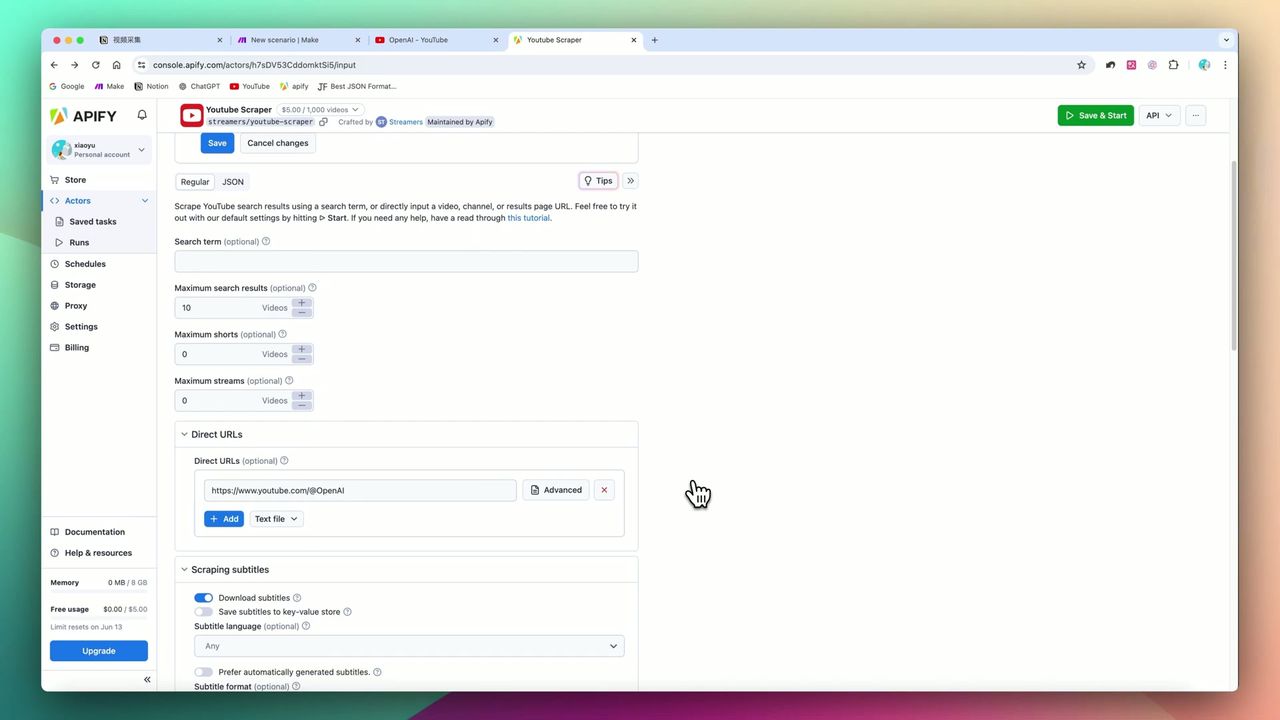Switch to the JSON input tab
The height and width of the screenshot is (720, 1280).
[x=232, y=181]
